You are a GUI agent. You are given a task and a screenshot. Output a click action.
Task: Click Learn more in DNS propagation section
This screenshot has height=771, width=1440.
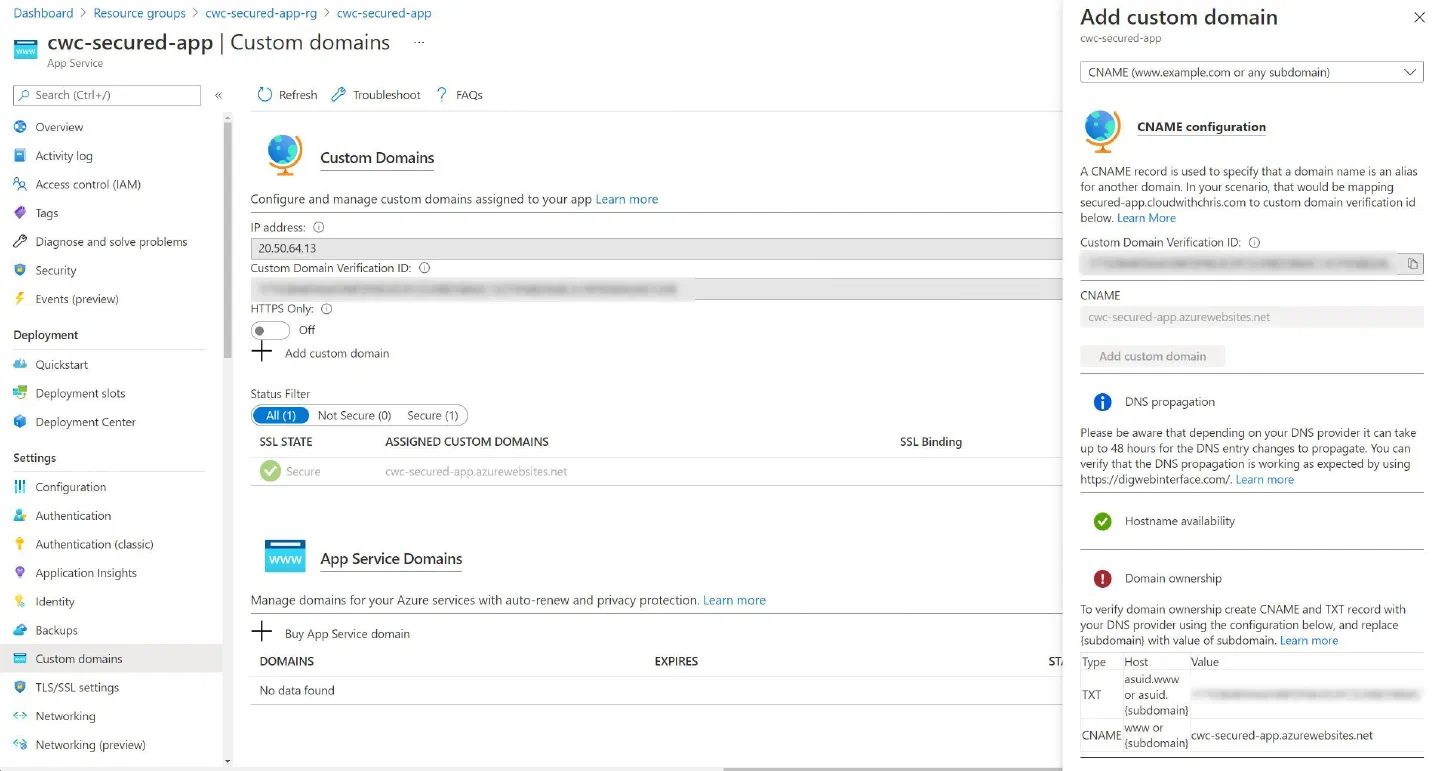point(1265,480)
